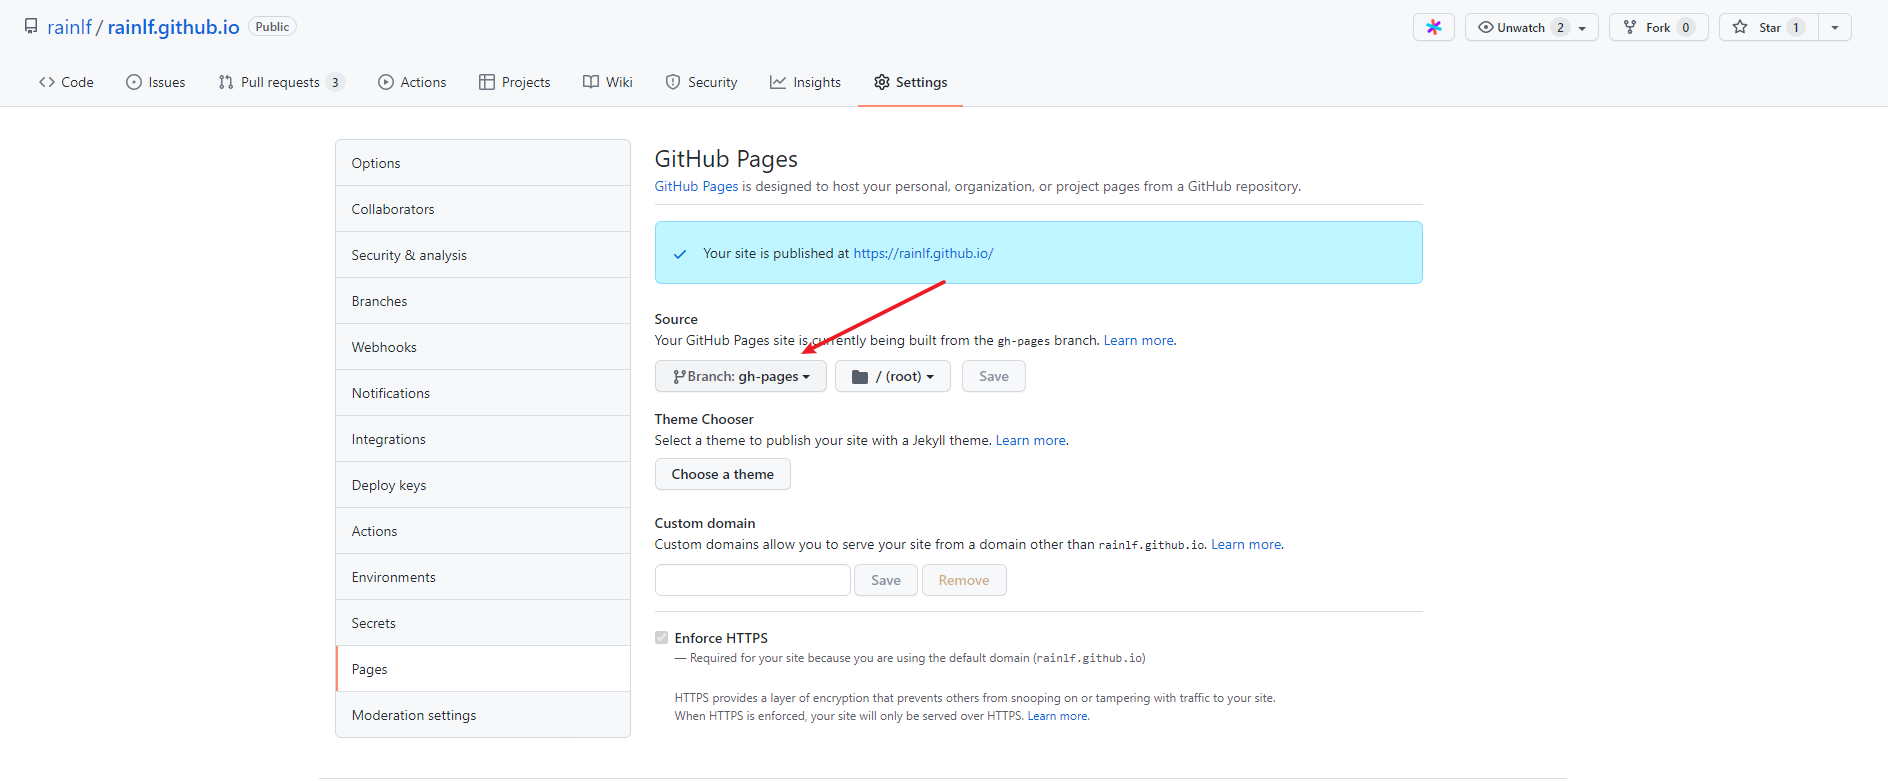Open Branches settings

[x=483, y=301]
